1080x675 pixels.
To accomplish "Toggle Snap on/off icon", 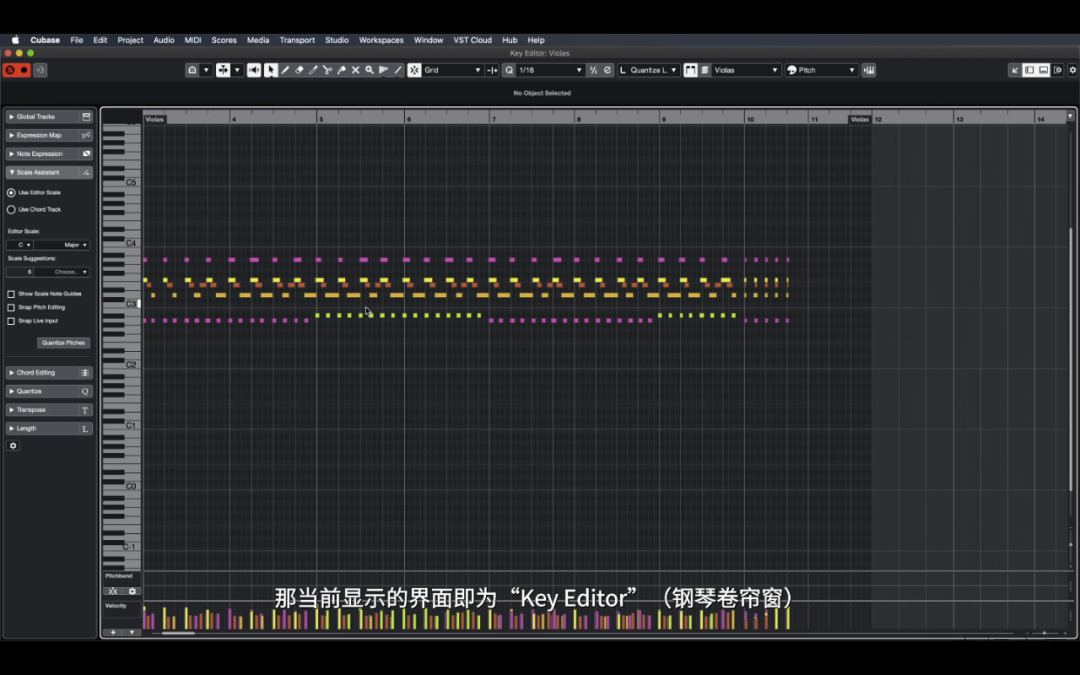I will pyautogui.click(x=414, y=70).
